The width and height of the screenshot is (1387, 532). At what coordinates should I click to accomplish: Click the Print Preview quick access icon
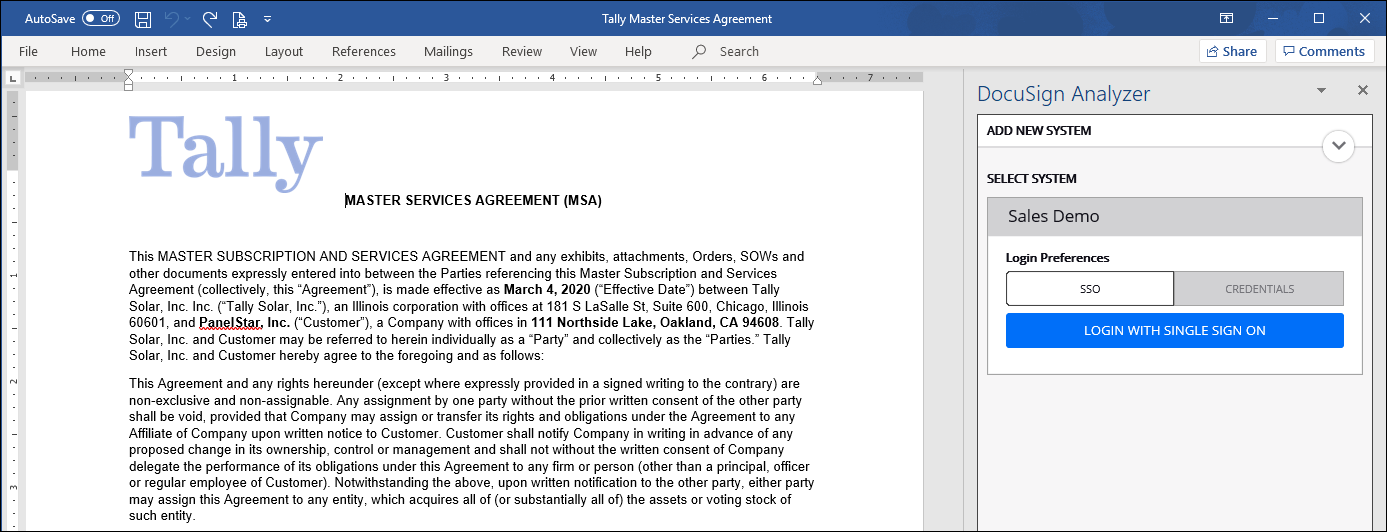point(239,19)
